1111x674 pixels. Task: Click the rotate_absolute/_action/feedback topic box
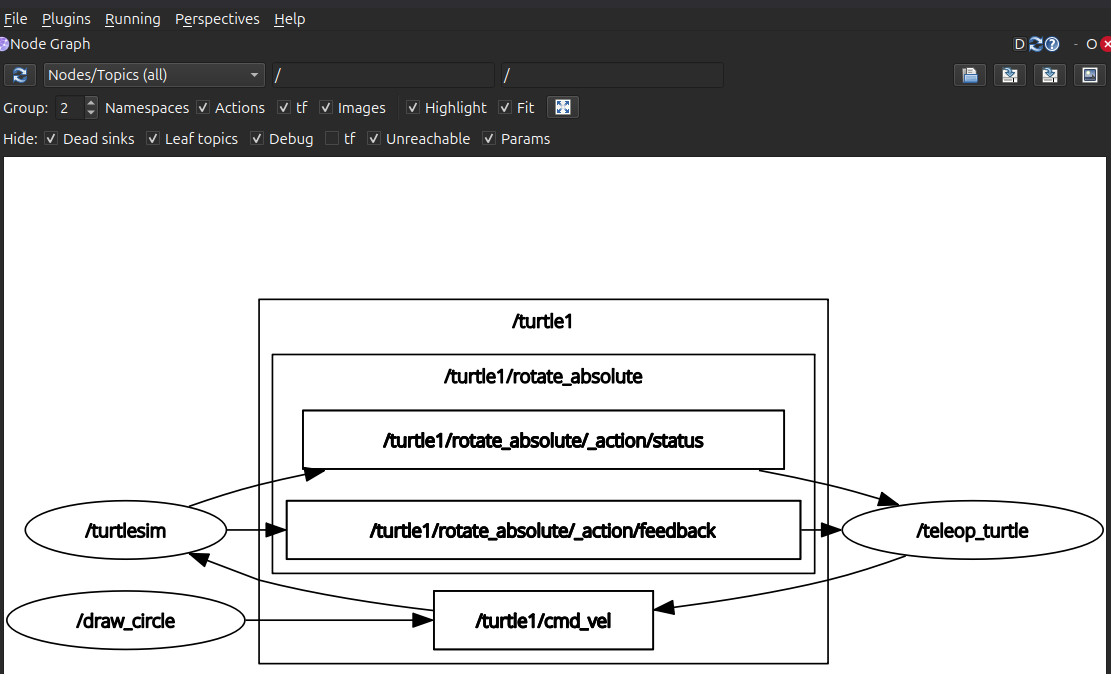click(x=543, y=530)
